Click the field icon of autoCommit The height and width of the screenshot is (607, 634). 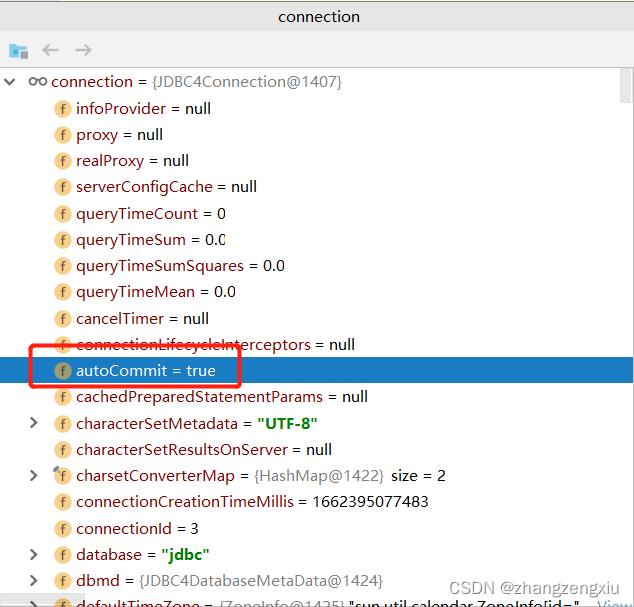coord(63,371)
